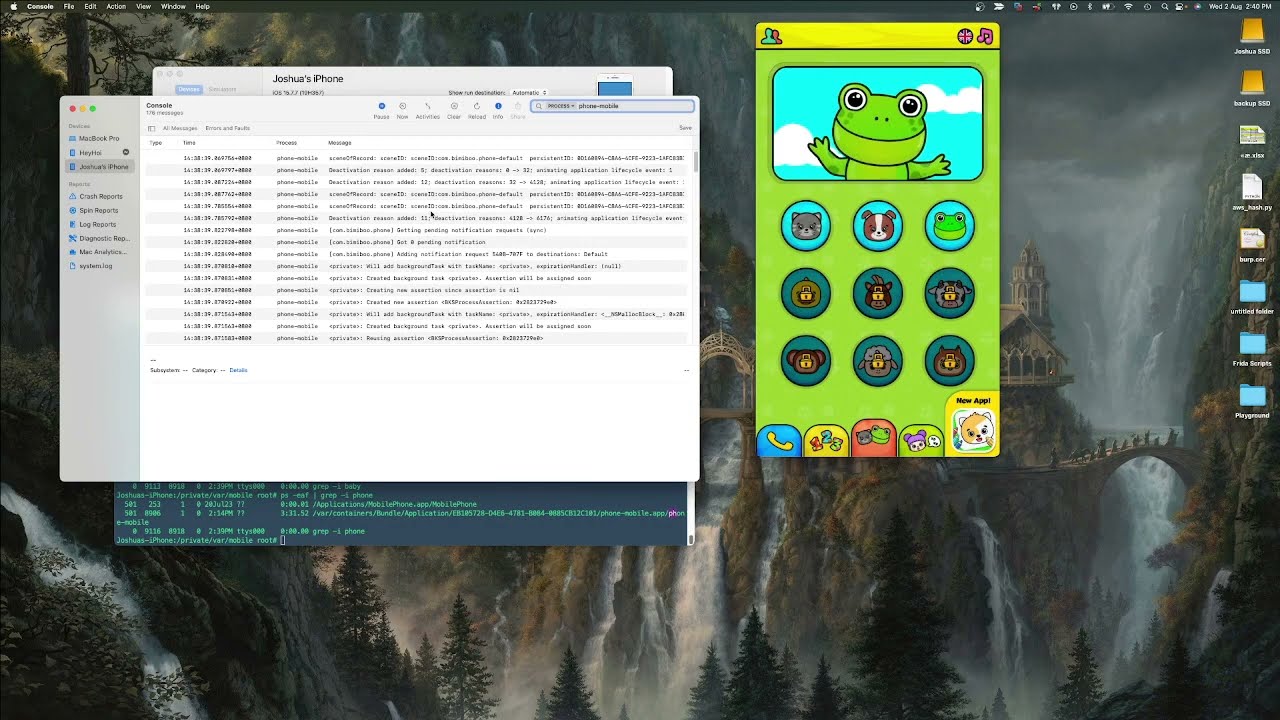Open the View menu
The image size is (1280, 720).
(143, 6)
